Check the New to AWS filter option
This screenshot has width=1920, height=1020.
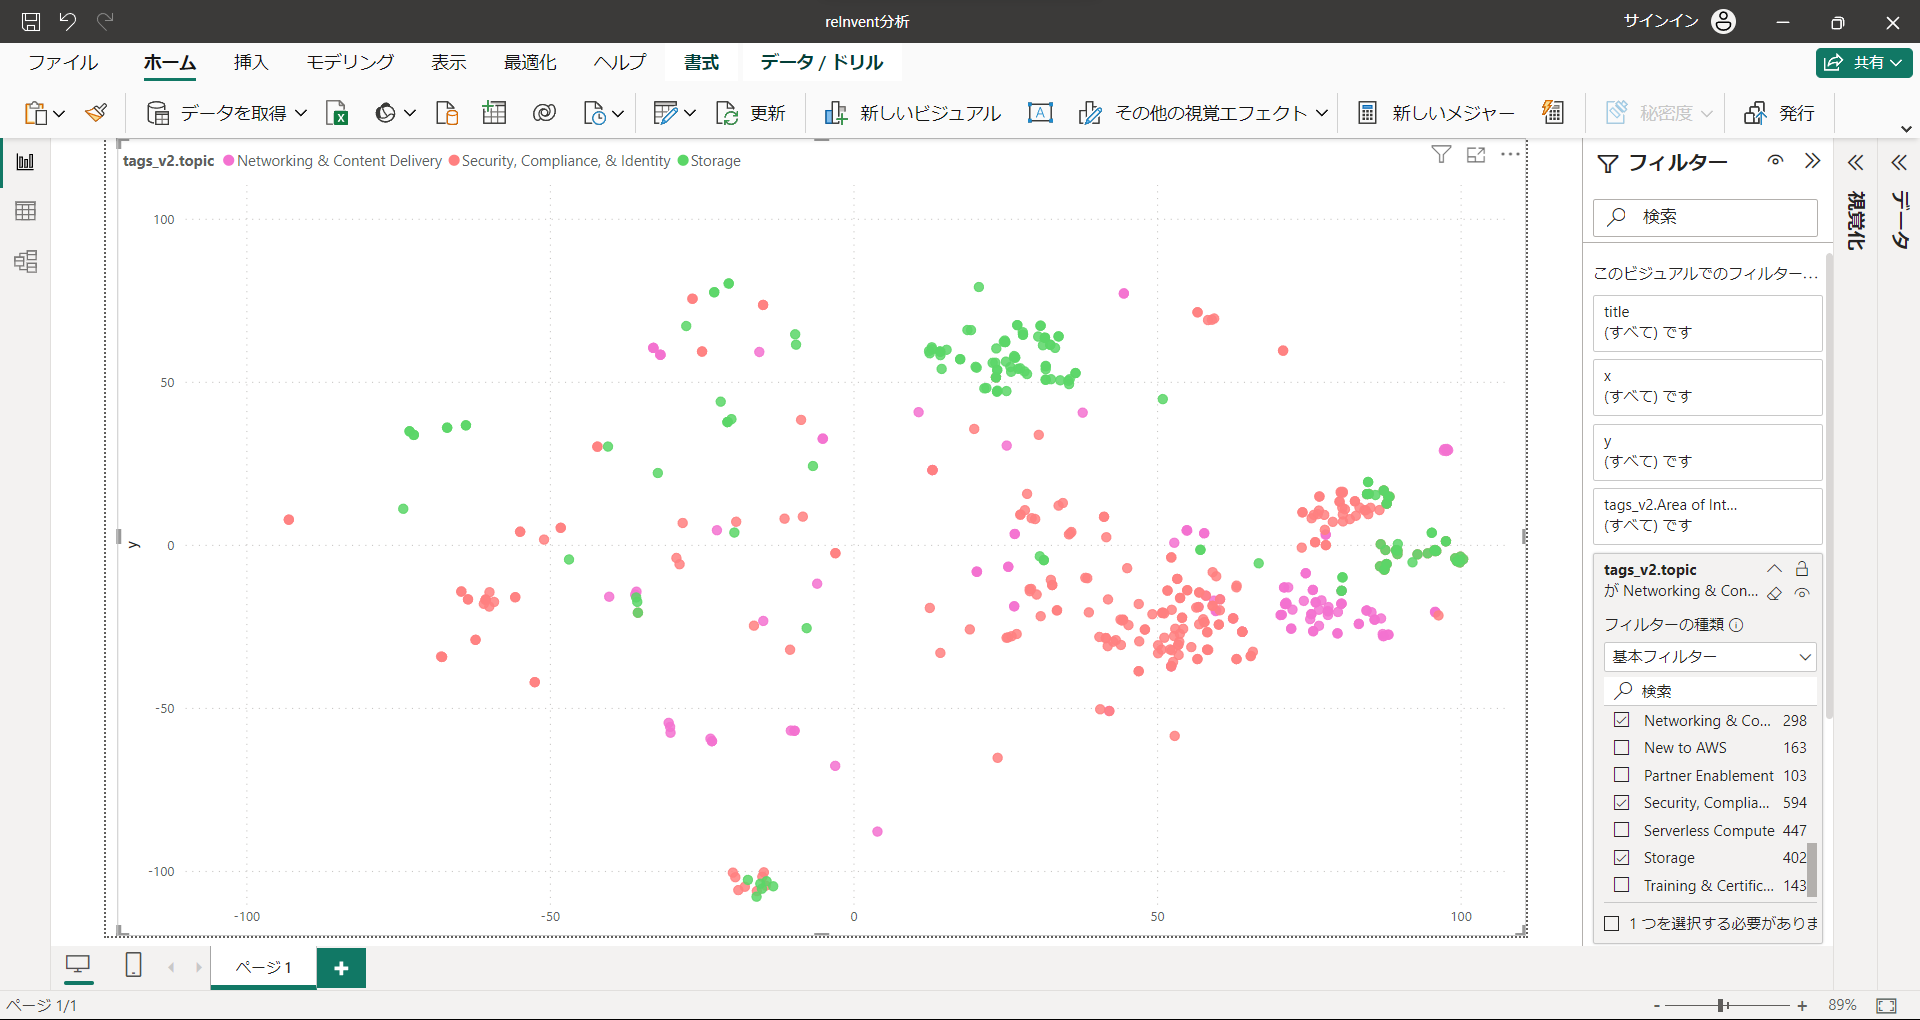[x=1622, y=748]
